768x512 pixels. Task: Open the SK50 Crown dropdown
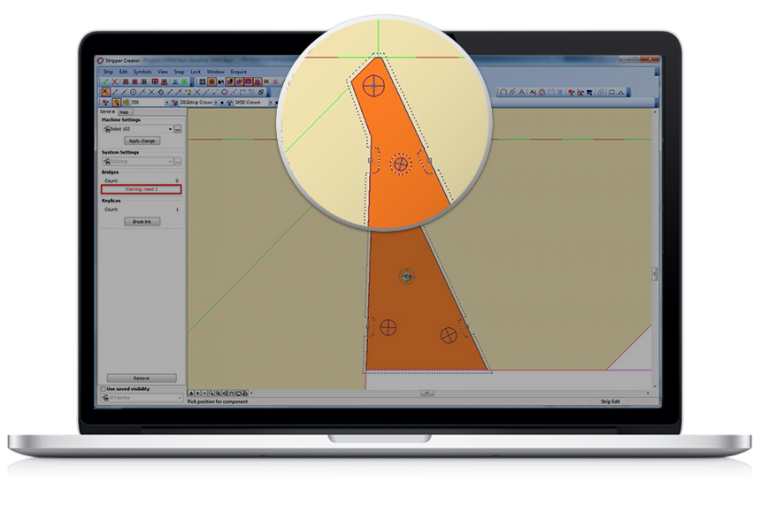(270, 102)
